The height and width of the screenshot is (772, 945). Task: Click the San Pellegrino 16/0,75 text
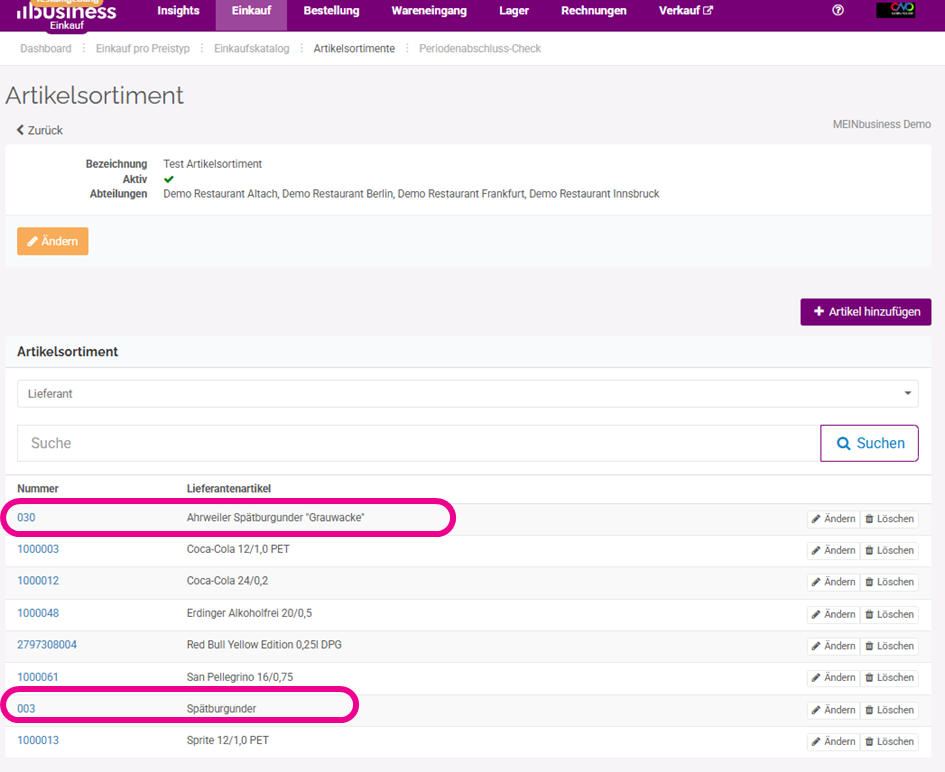240,677
